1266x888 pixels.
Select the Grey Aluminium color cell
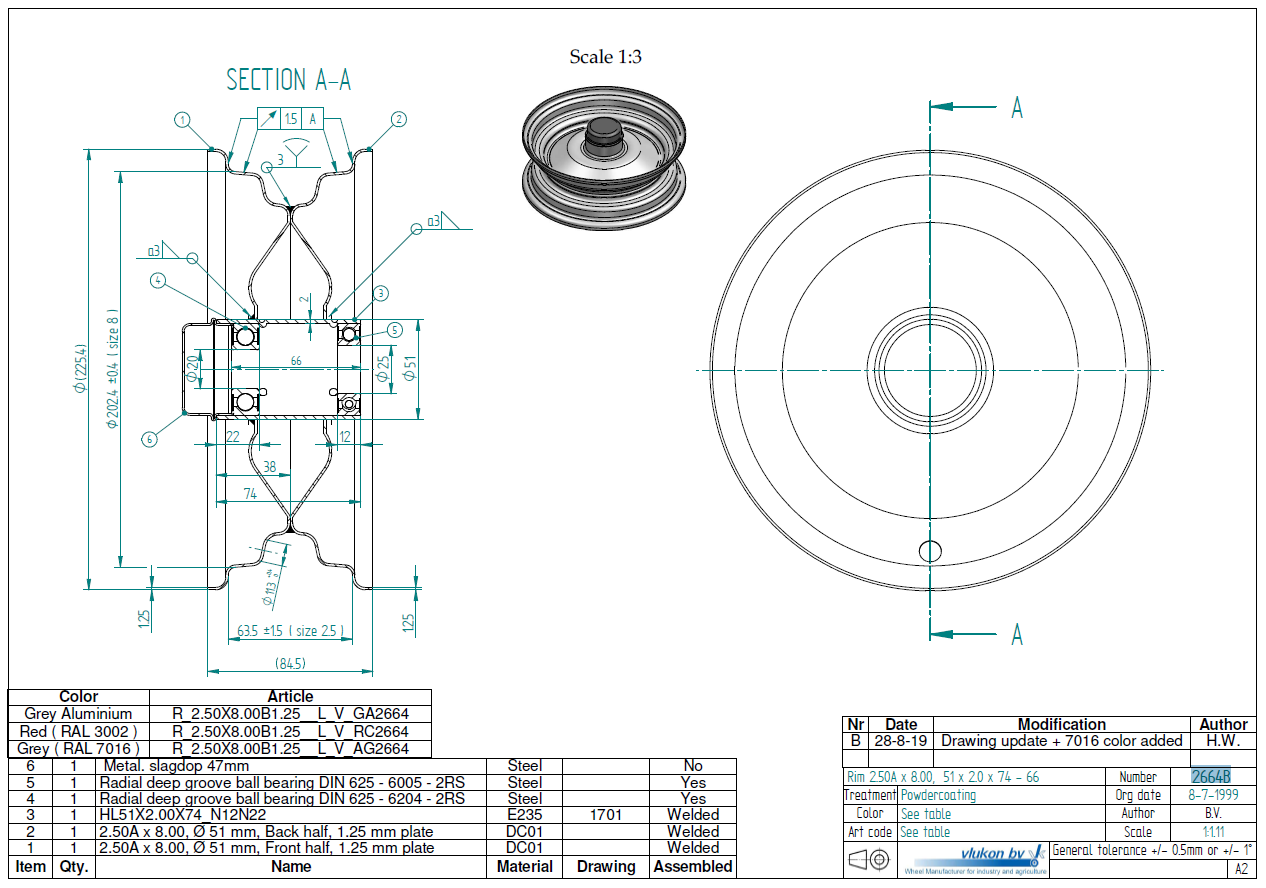click(79, 714)
